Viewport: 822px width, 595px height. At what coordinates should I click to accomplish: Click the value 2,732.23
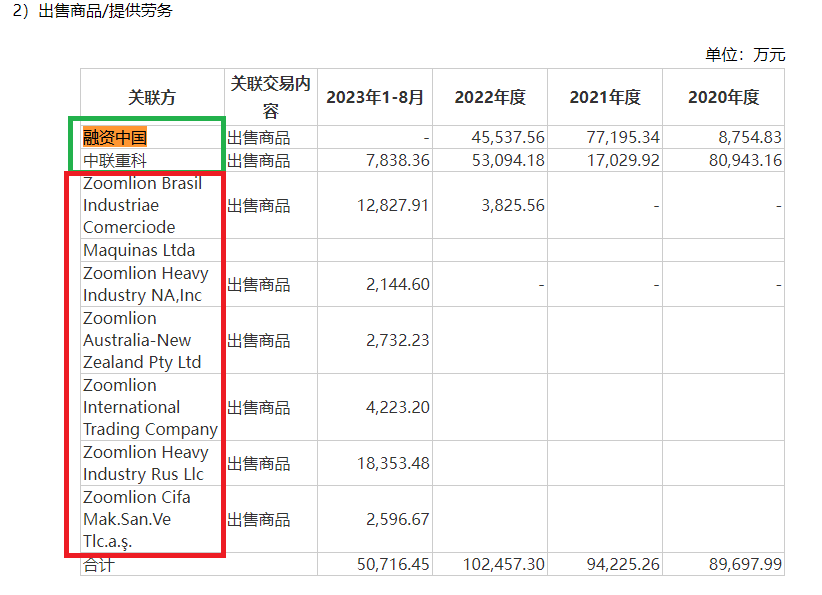pyautogui.click(x=398, y=341)
